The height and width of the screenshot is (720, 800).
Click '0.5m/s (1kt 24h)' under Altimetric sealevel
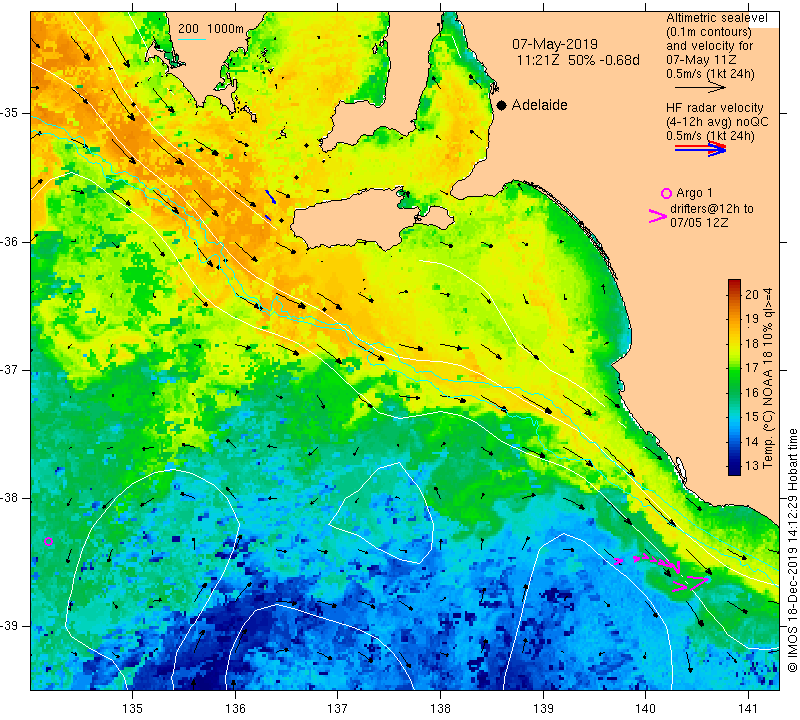point(710,74)
